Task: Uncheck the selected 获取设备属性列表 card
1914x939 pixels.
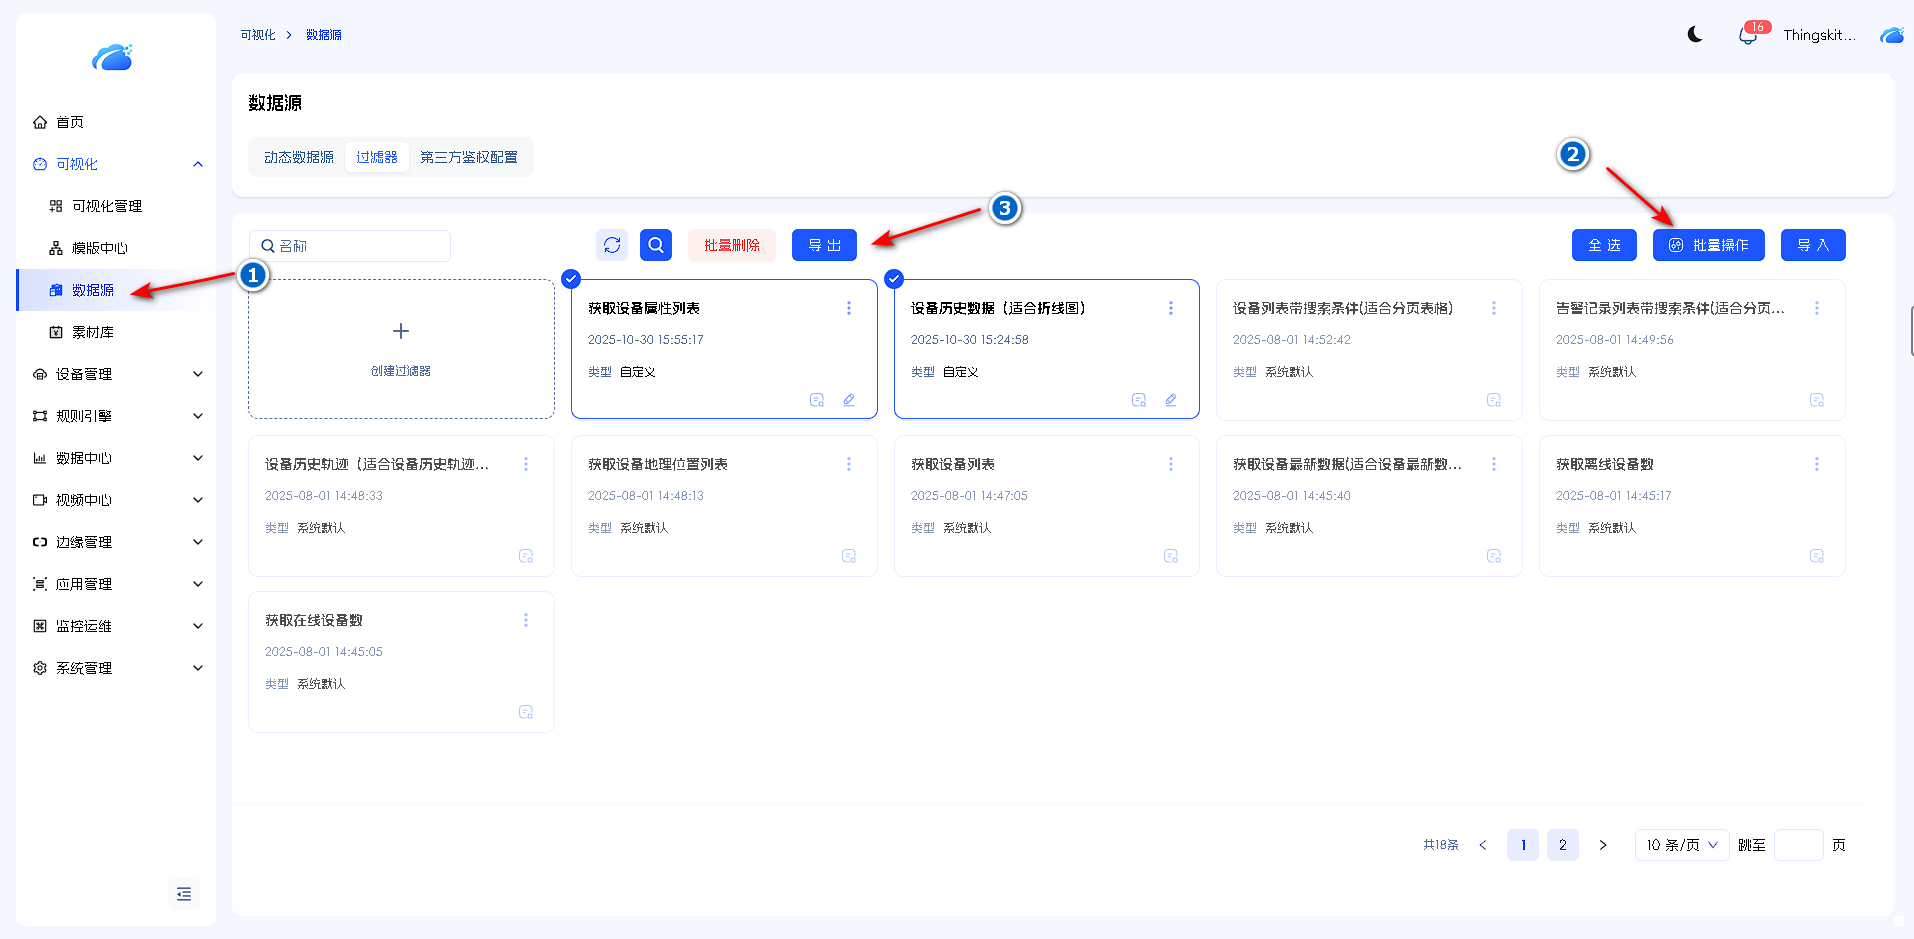Action: click(x=571, y=279)
